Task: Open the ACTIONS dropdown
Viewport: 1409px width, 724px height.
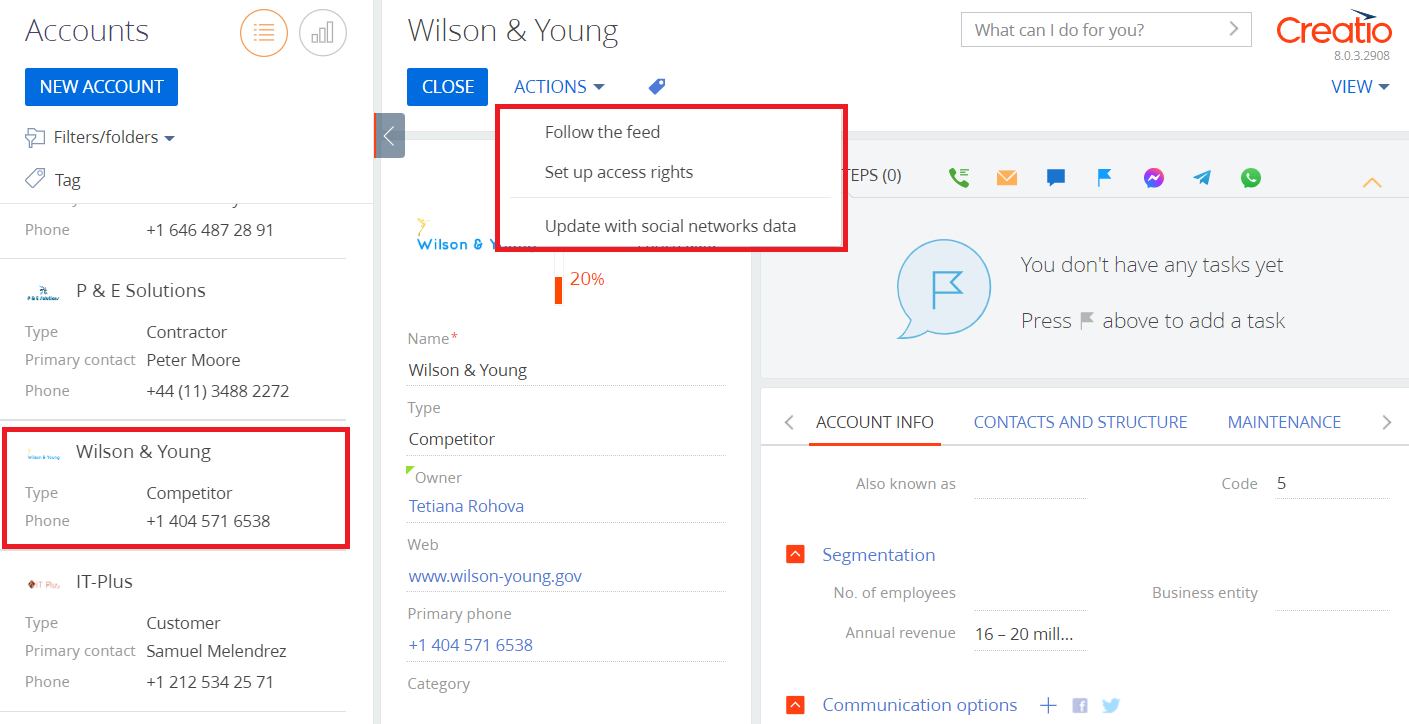Action: 559,87
